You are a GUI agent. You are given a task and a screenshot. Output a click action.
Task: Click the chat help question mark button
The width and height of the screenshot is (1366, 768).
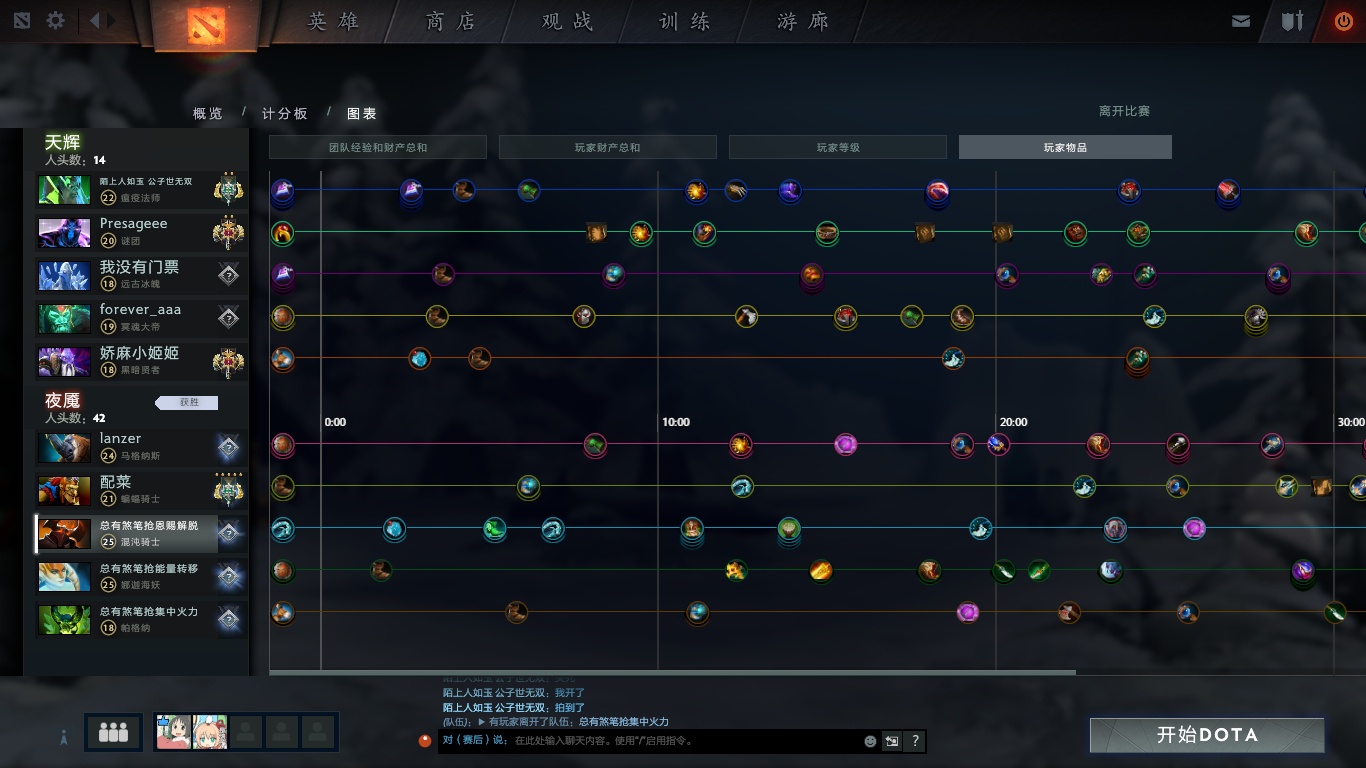click(x=914, y=741)
